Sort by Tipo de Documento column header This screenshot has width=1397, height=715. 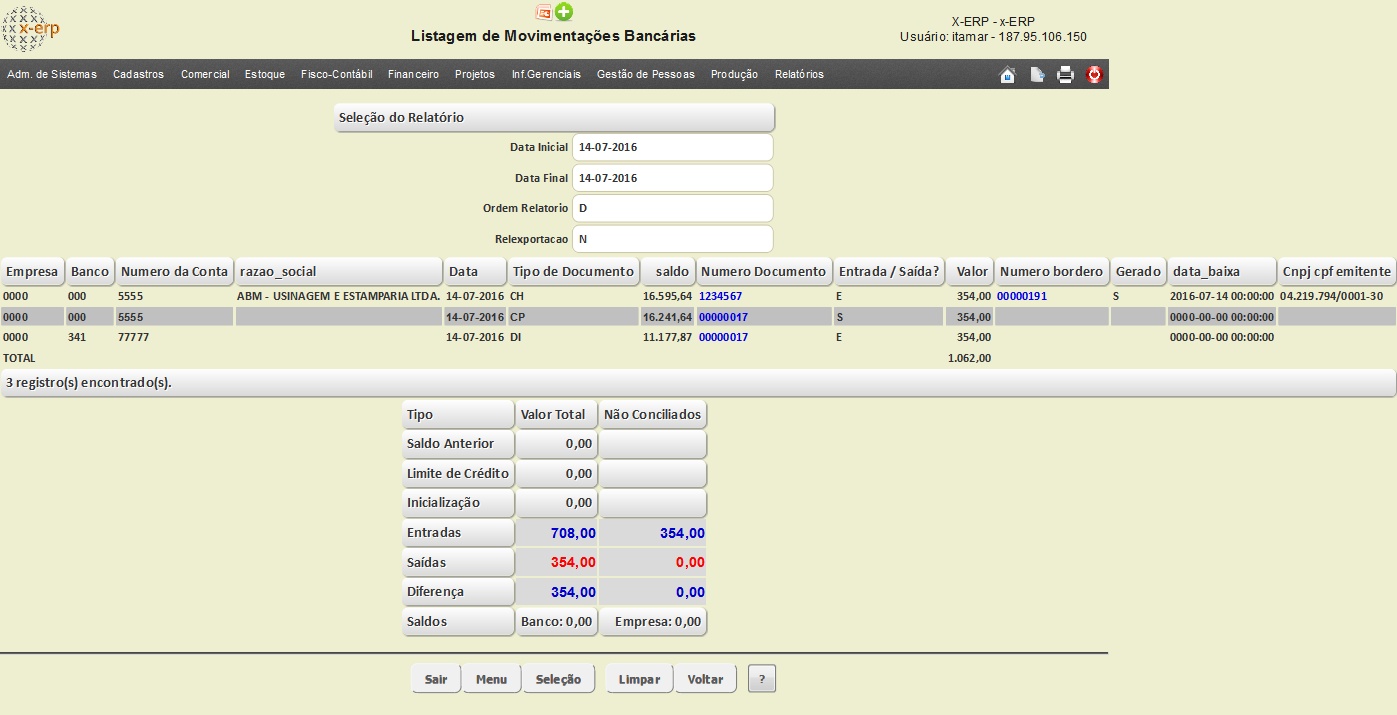click(573, 271)
